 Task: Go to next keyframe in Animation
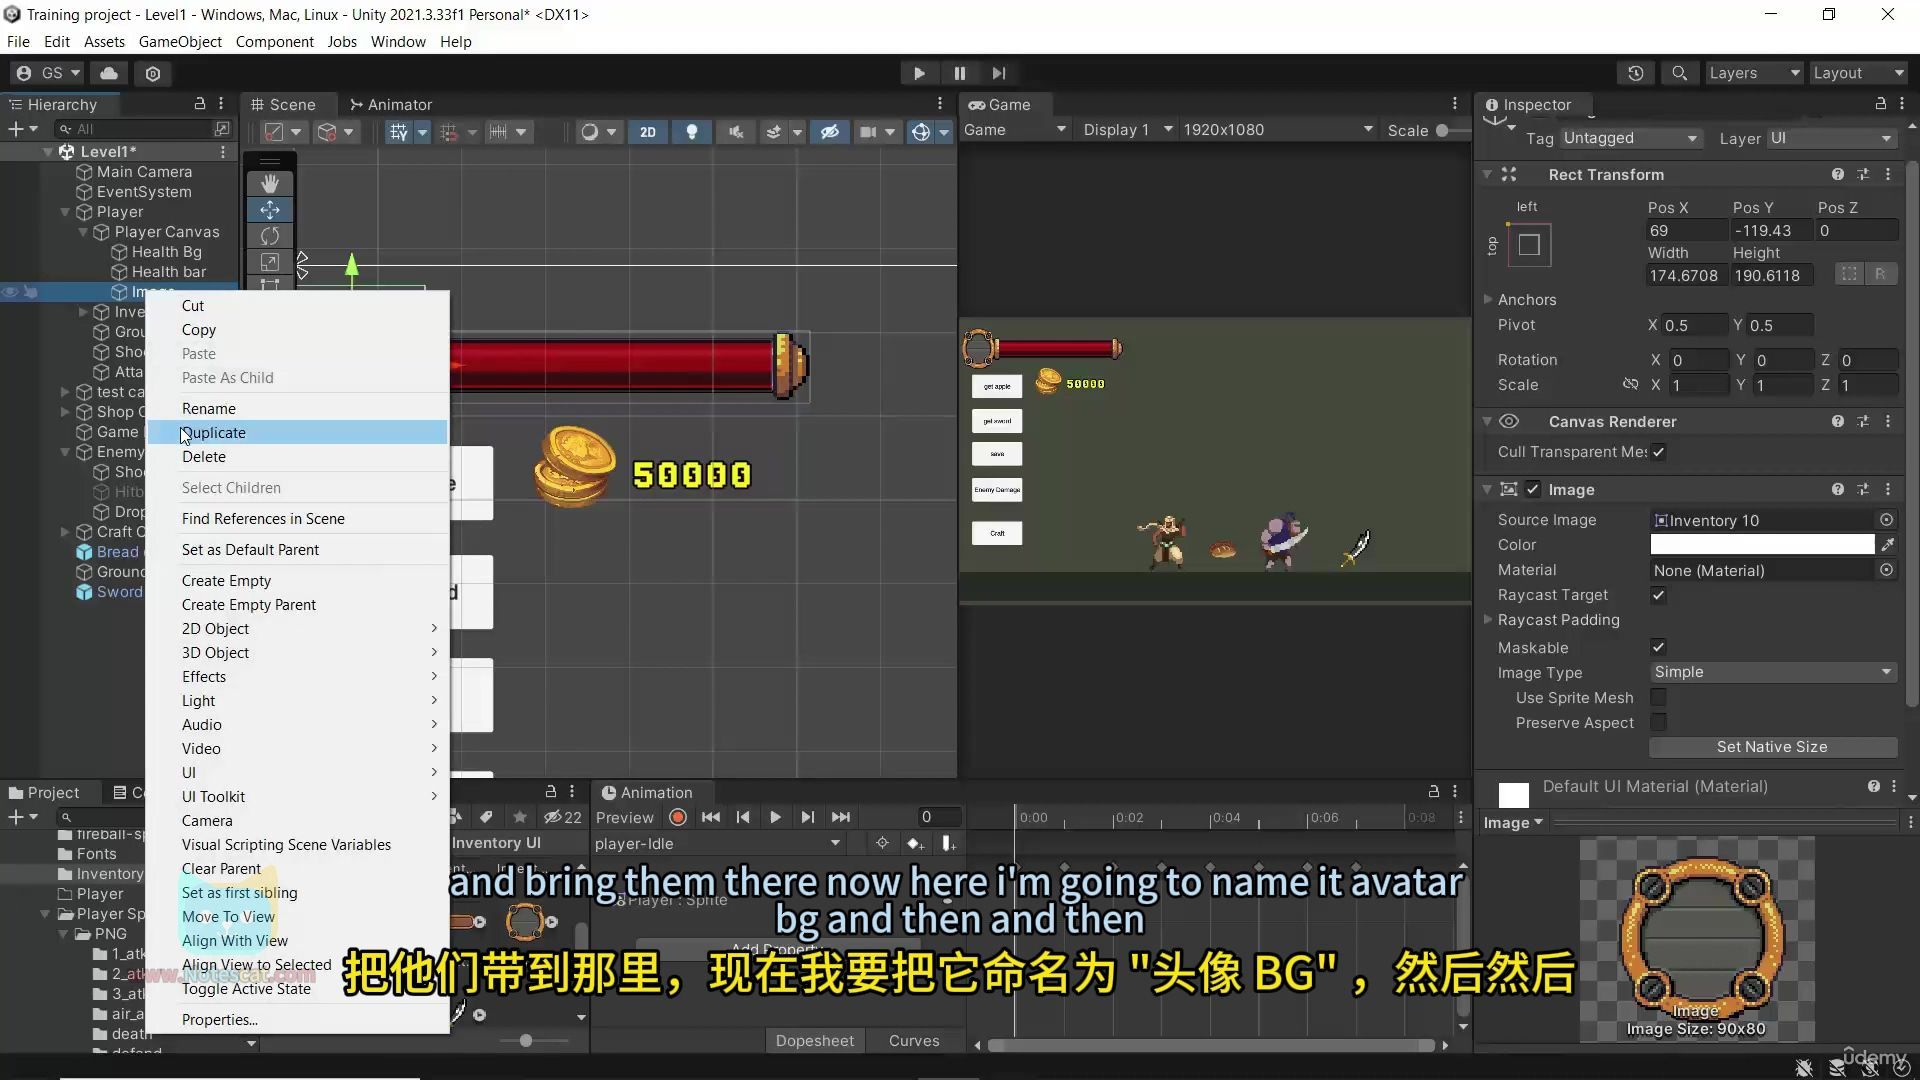tap(808, 817)
